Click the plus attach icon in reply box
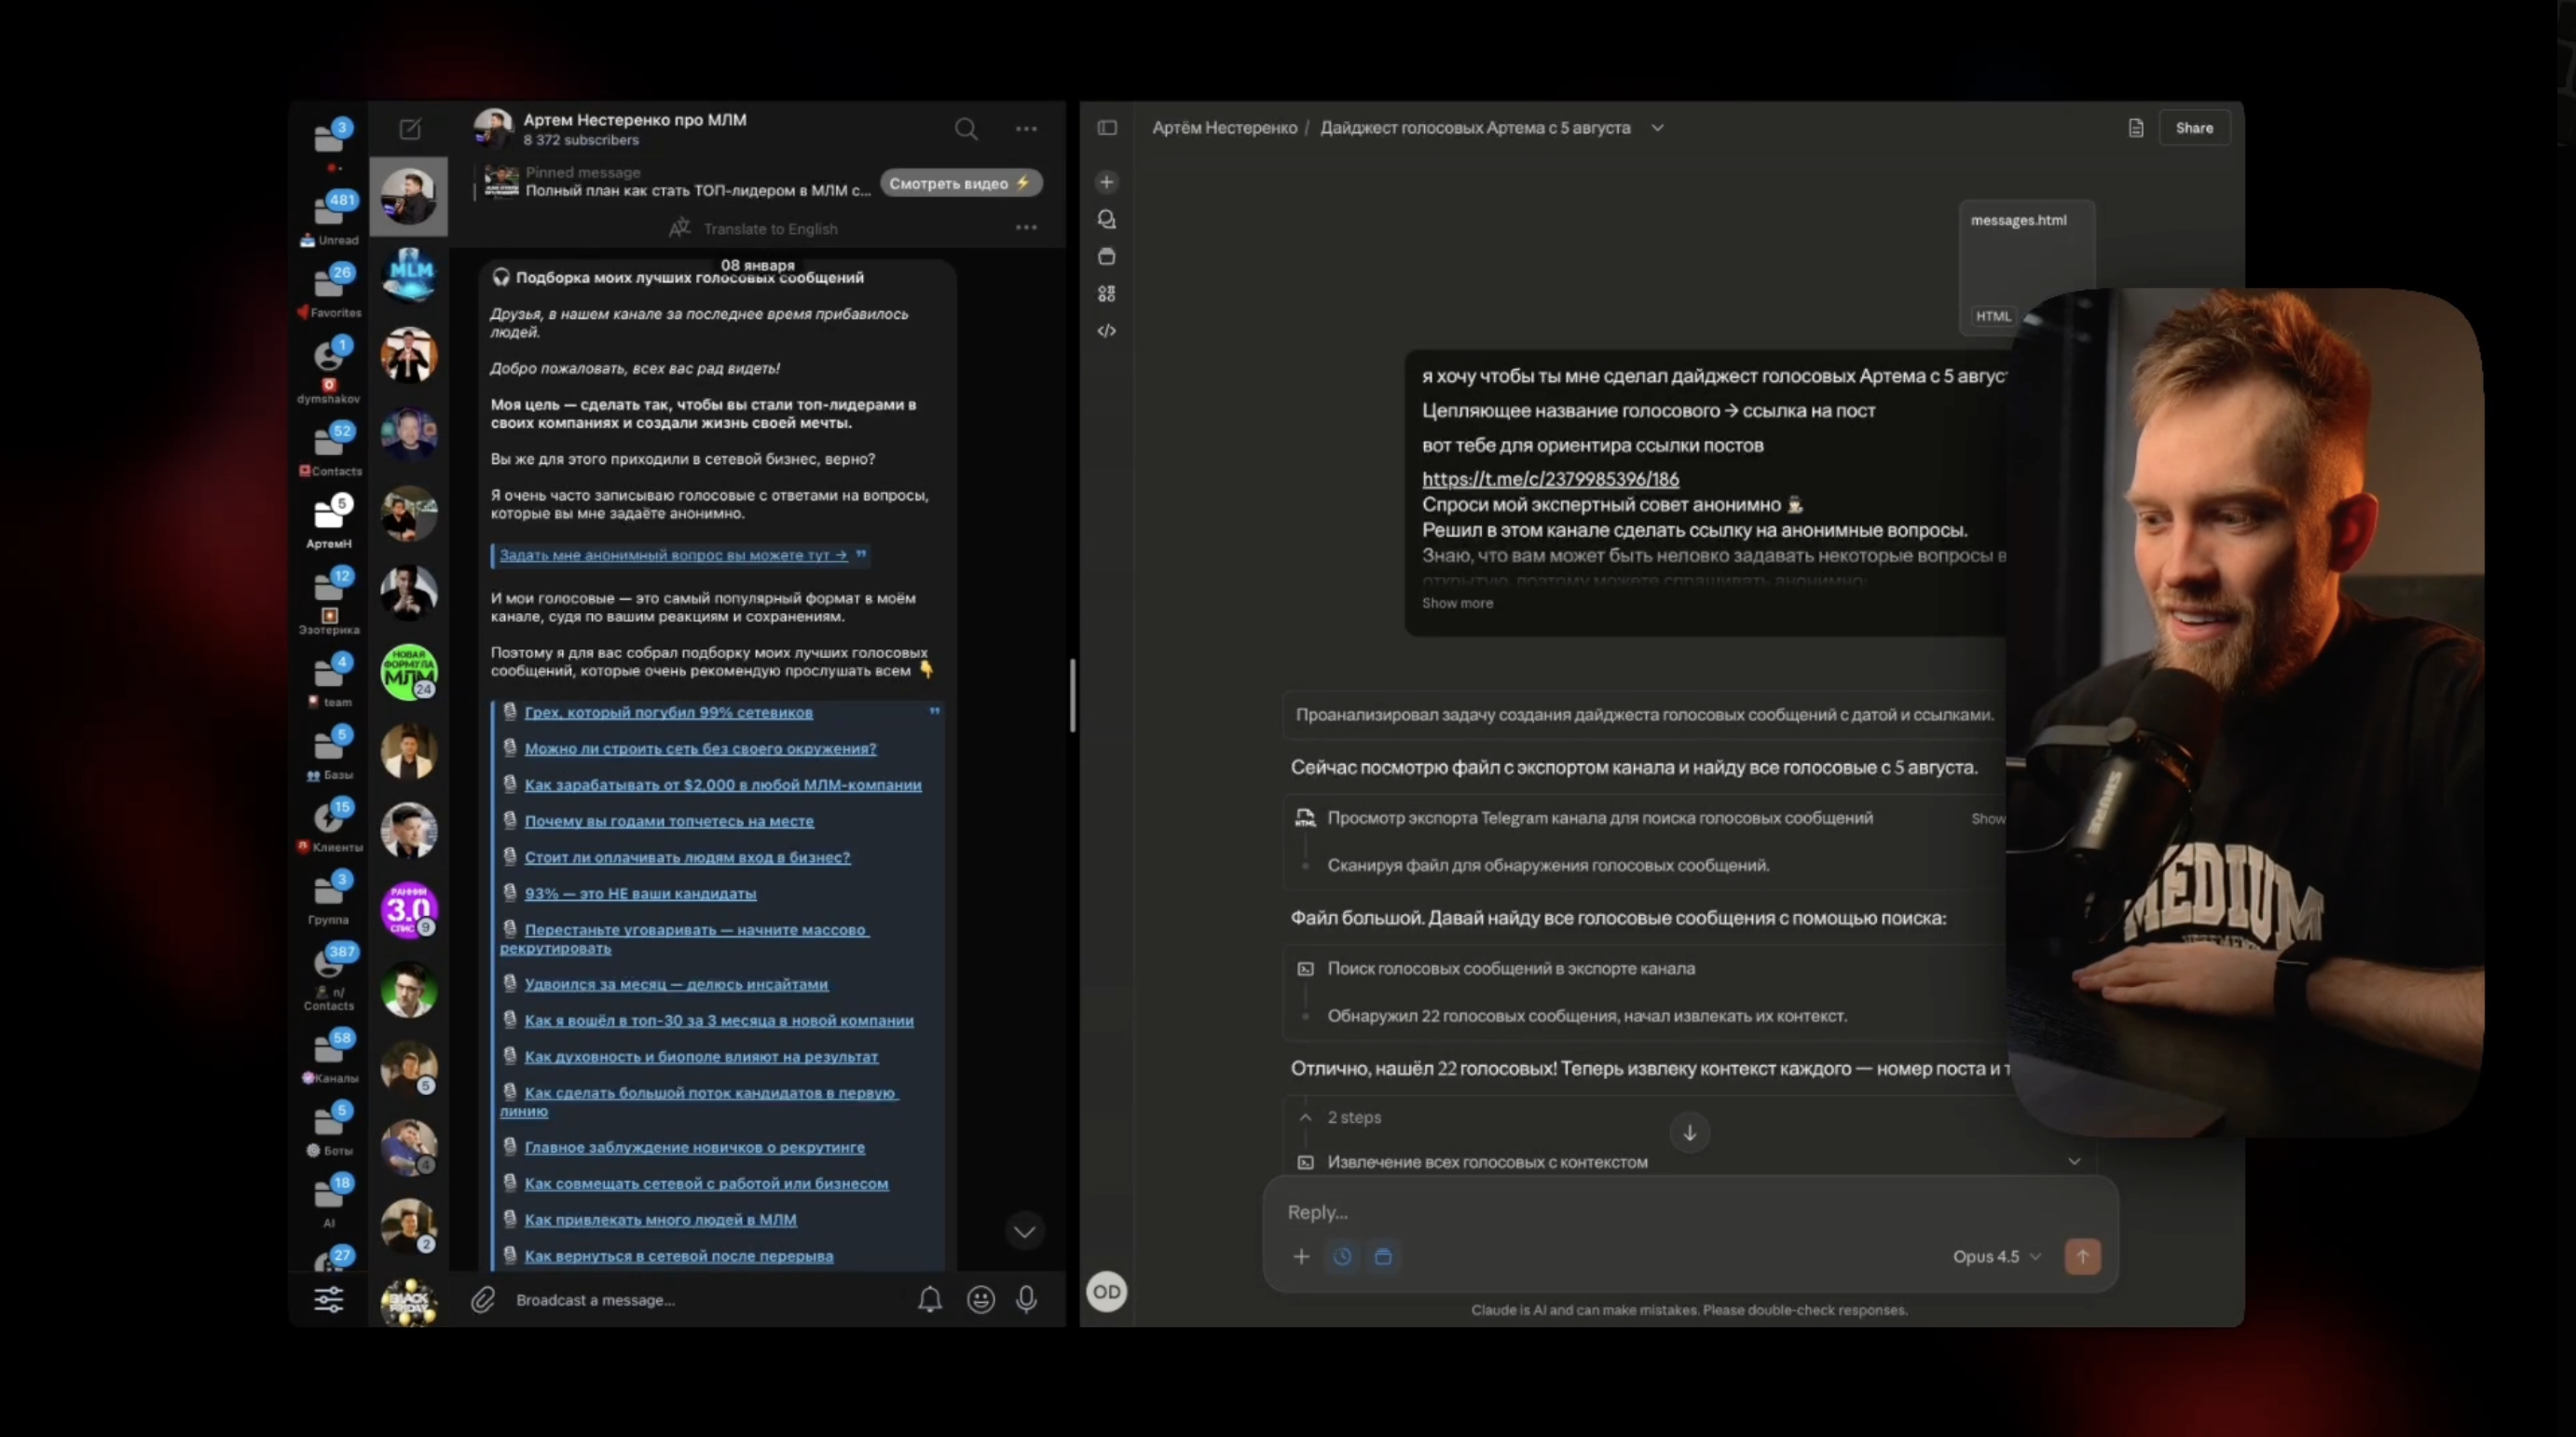2576x1437 pixels. click(1301, 1256)
